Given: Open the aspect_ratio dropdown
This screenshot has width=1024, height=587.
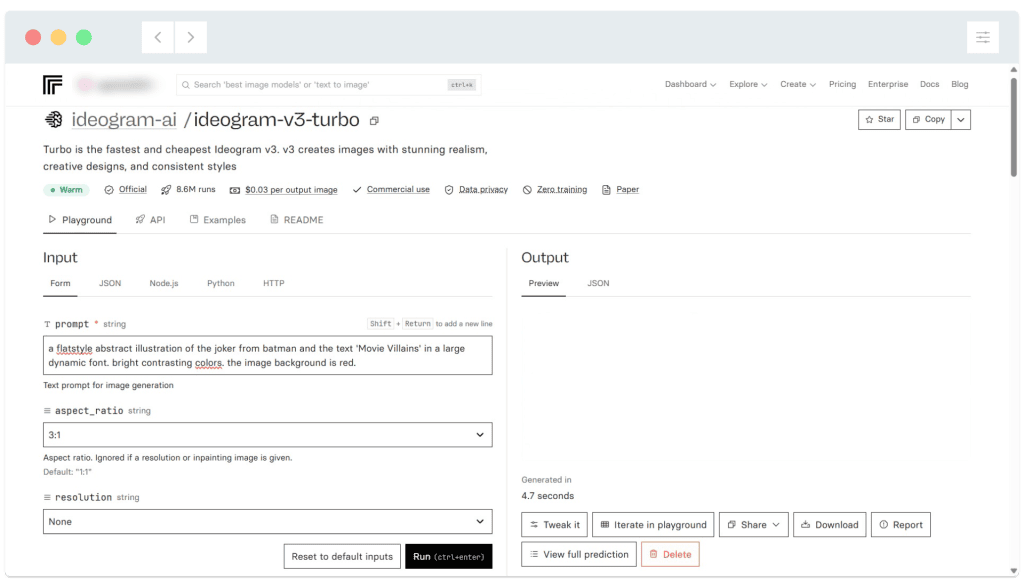Looking at the screenshot, I should 268,435.
